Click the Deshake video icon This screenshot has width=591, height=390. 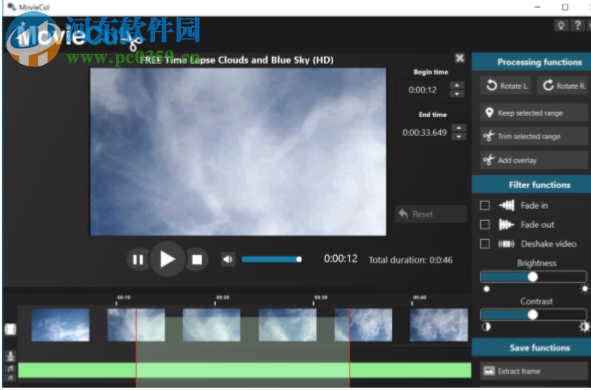click(506, 244)
